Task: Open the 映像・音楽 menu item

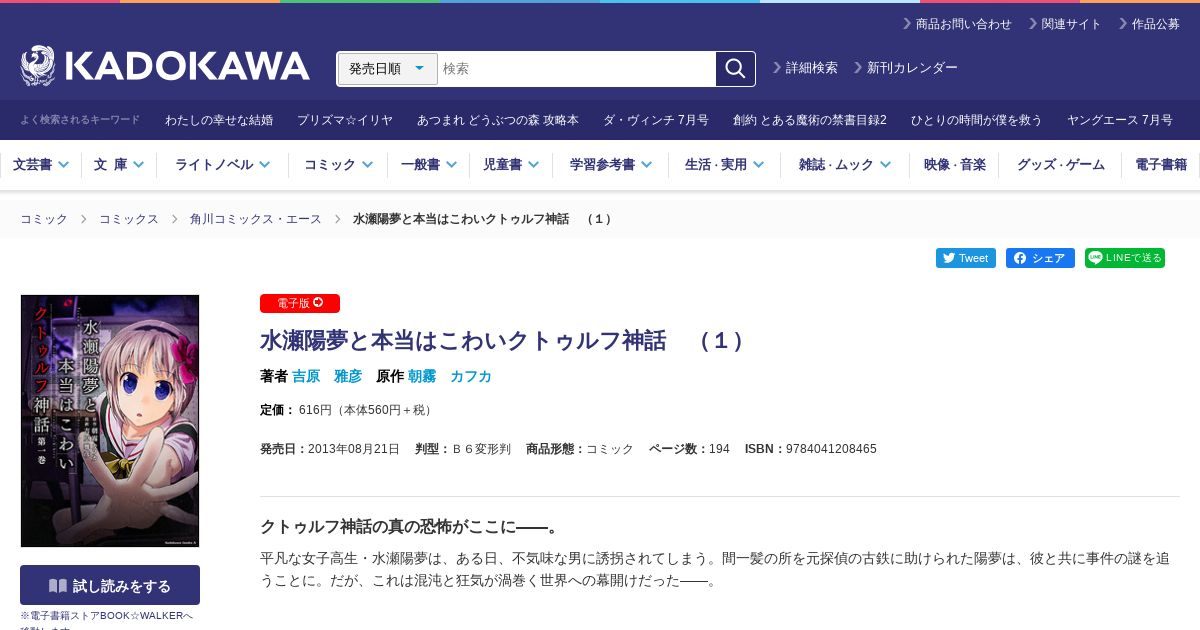Action: point(954,165)
